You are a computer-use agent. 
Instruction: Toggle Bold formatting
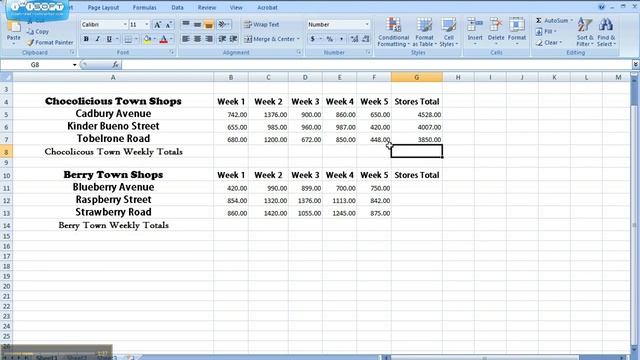[86, 39]
